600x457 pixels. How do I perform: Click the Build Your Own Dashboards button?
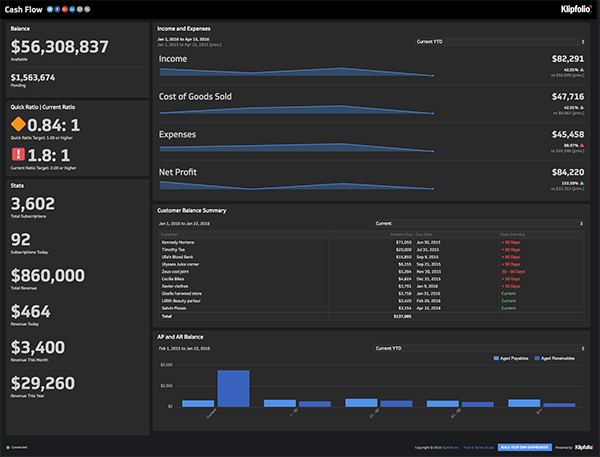(x=525, y=447)
